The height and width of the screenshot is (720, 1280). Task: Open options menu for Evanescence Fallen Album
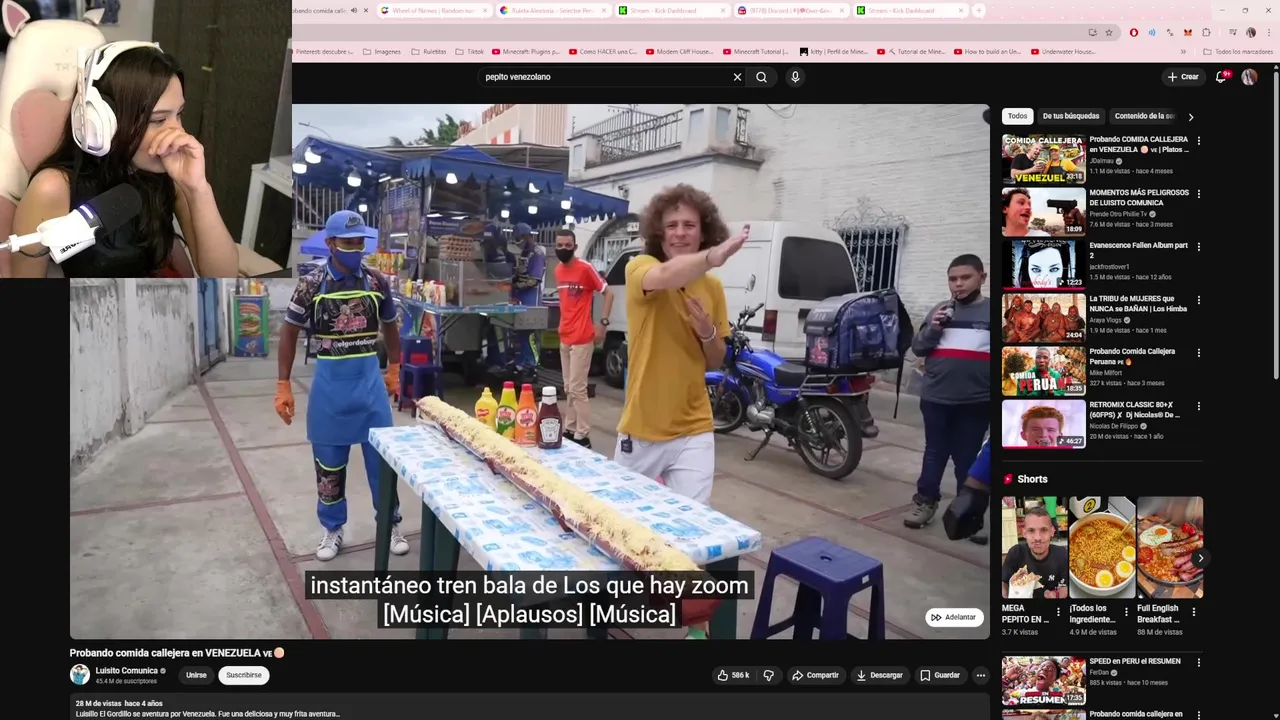click(1199, 247)
